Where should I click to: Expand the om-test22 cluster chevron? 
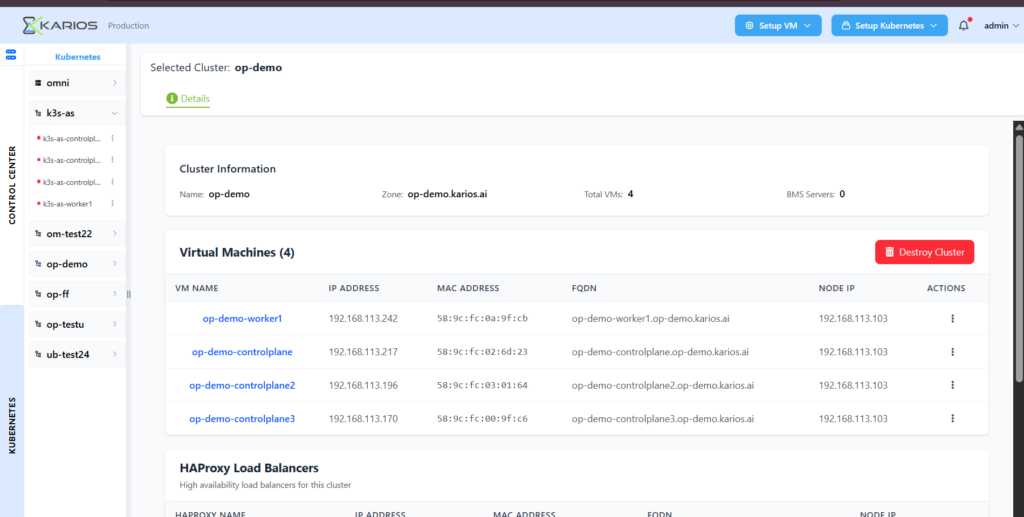coord(115,234)
